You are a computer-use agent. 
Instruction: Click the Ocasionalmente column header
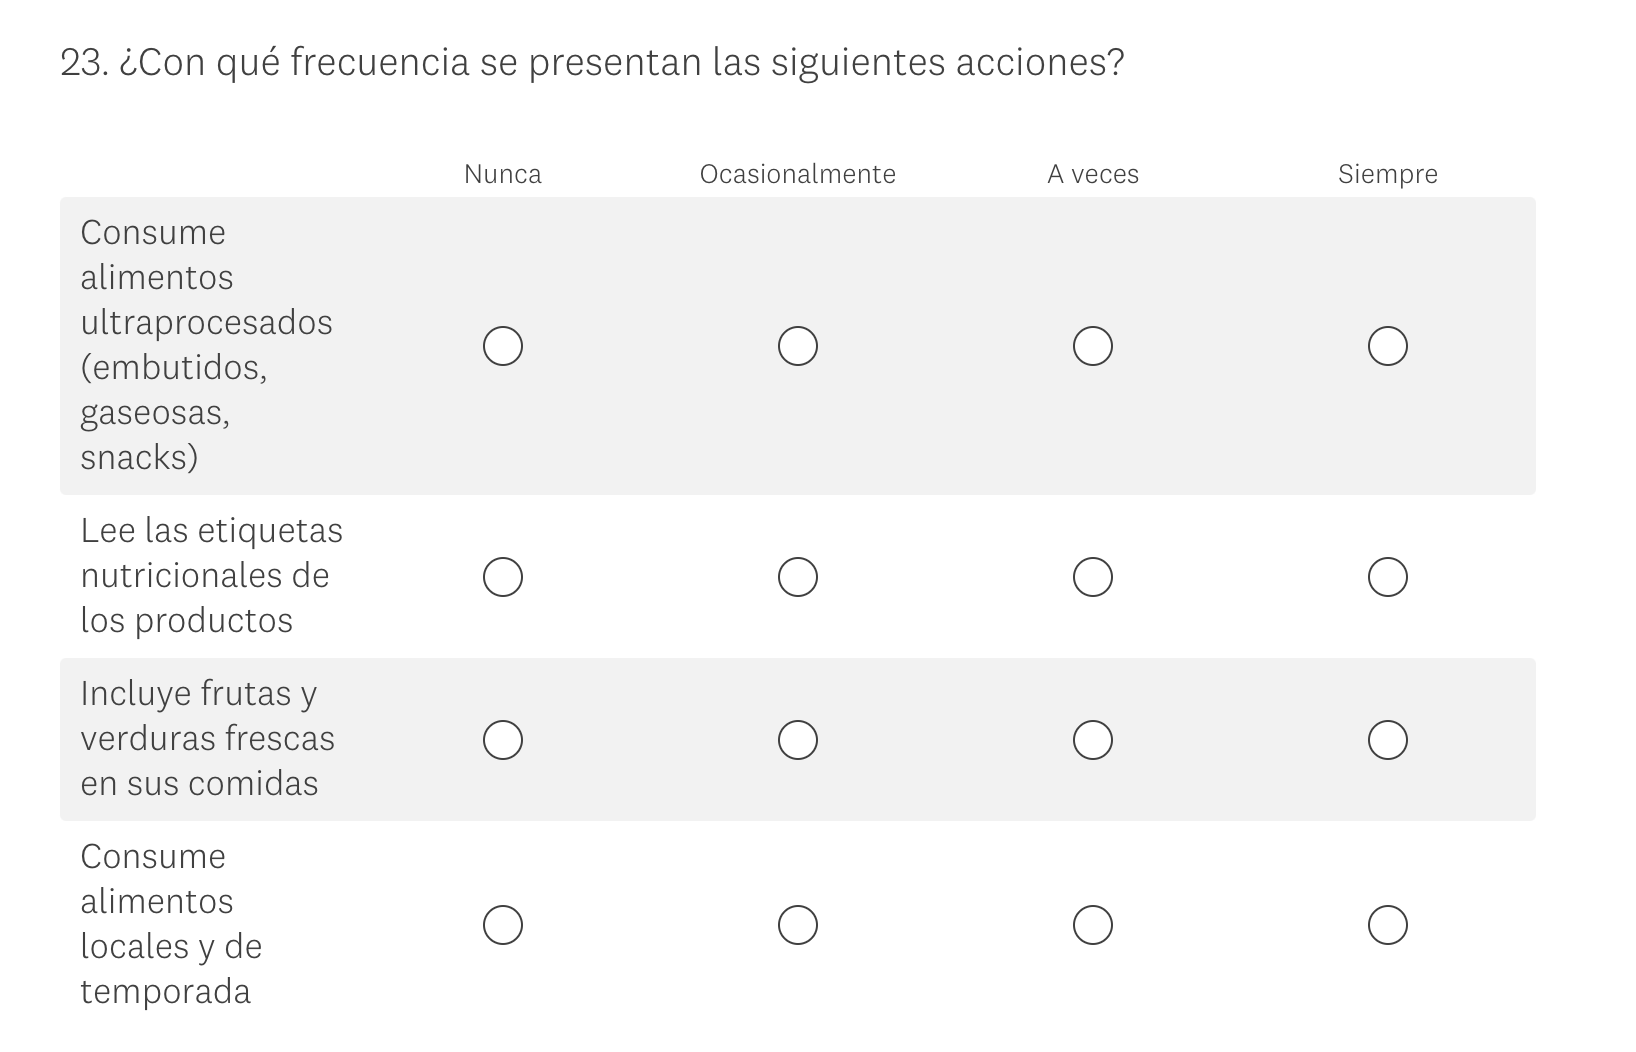coord(798,174)
